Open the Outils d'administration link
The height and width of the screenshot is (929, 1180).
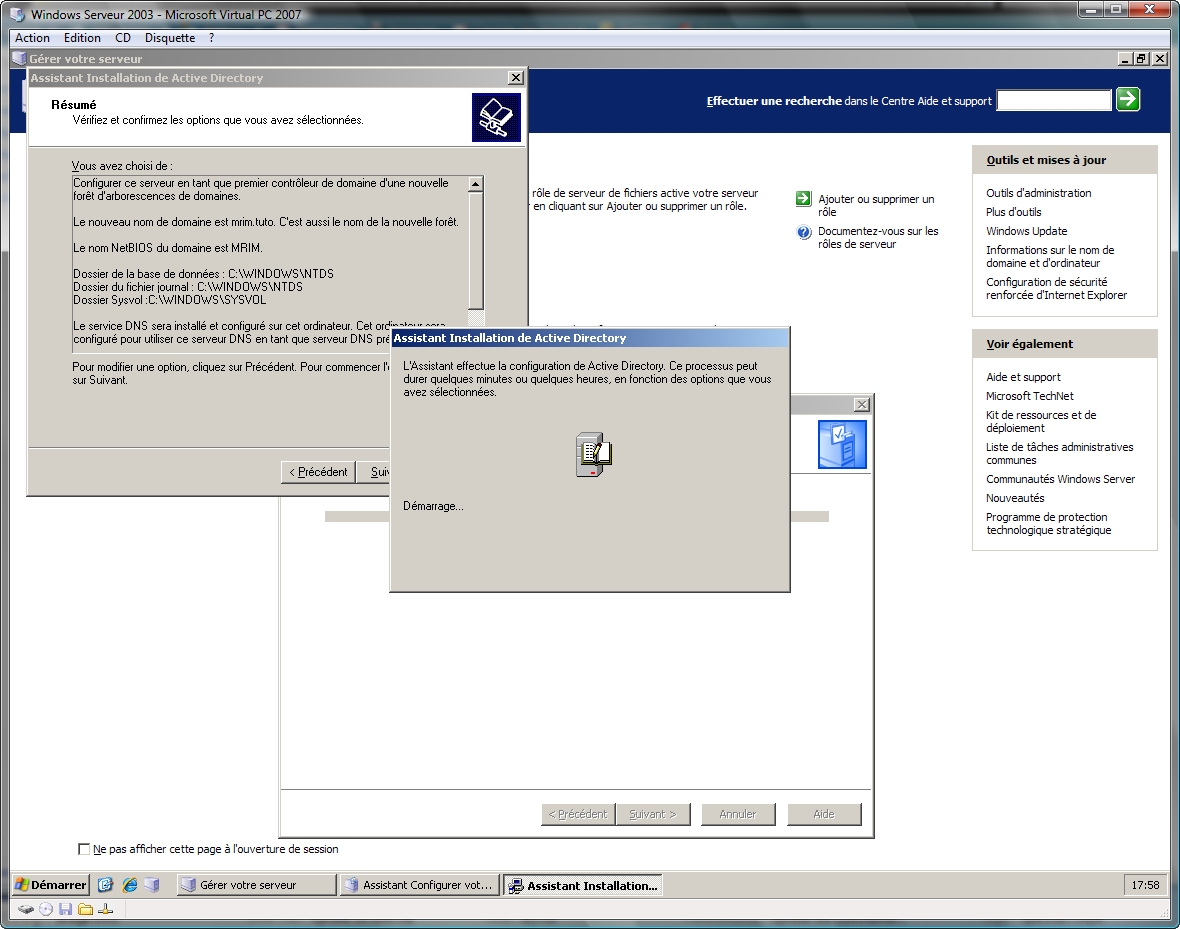[x=1039, y=193]
